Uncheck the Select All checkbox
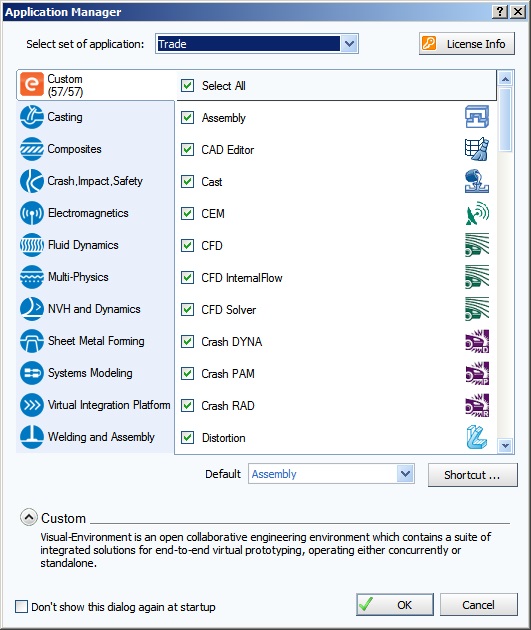 (x=187, y=86)
